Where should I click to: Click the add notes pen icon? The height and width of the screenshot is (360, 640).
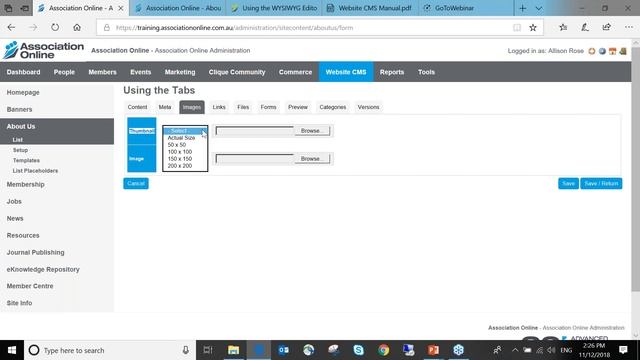tap(585, 27)
